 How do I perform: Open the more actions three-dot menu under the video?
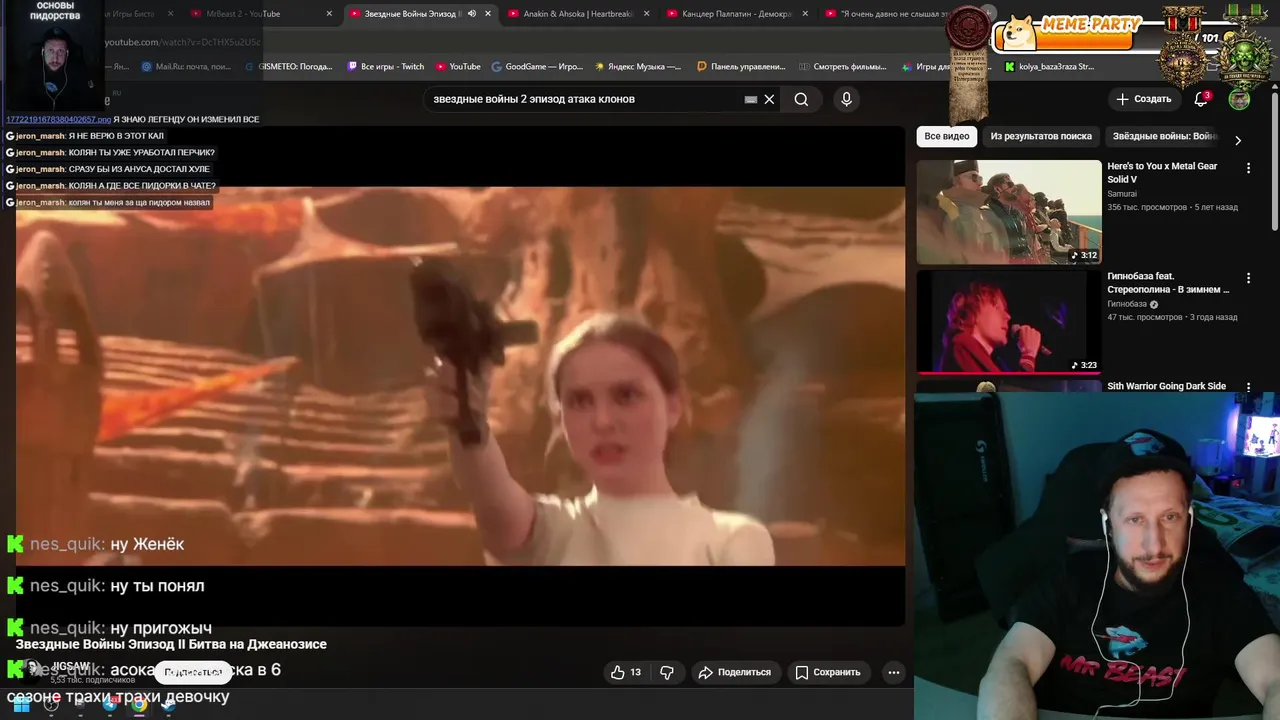click(894, 672)
